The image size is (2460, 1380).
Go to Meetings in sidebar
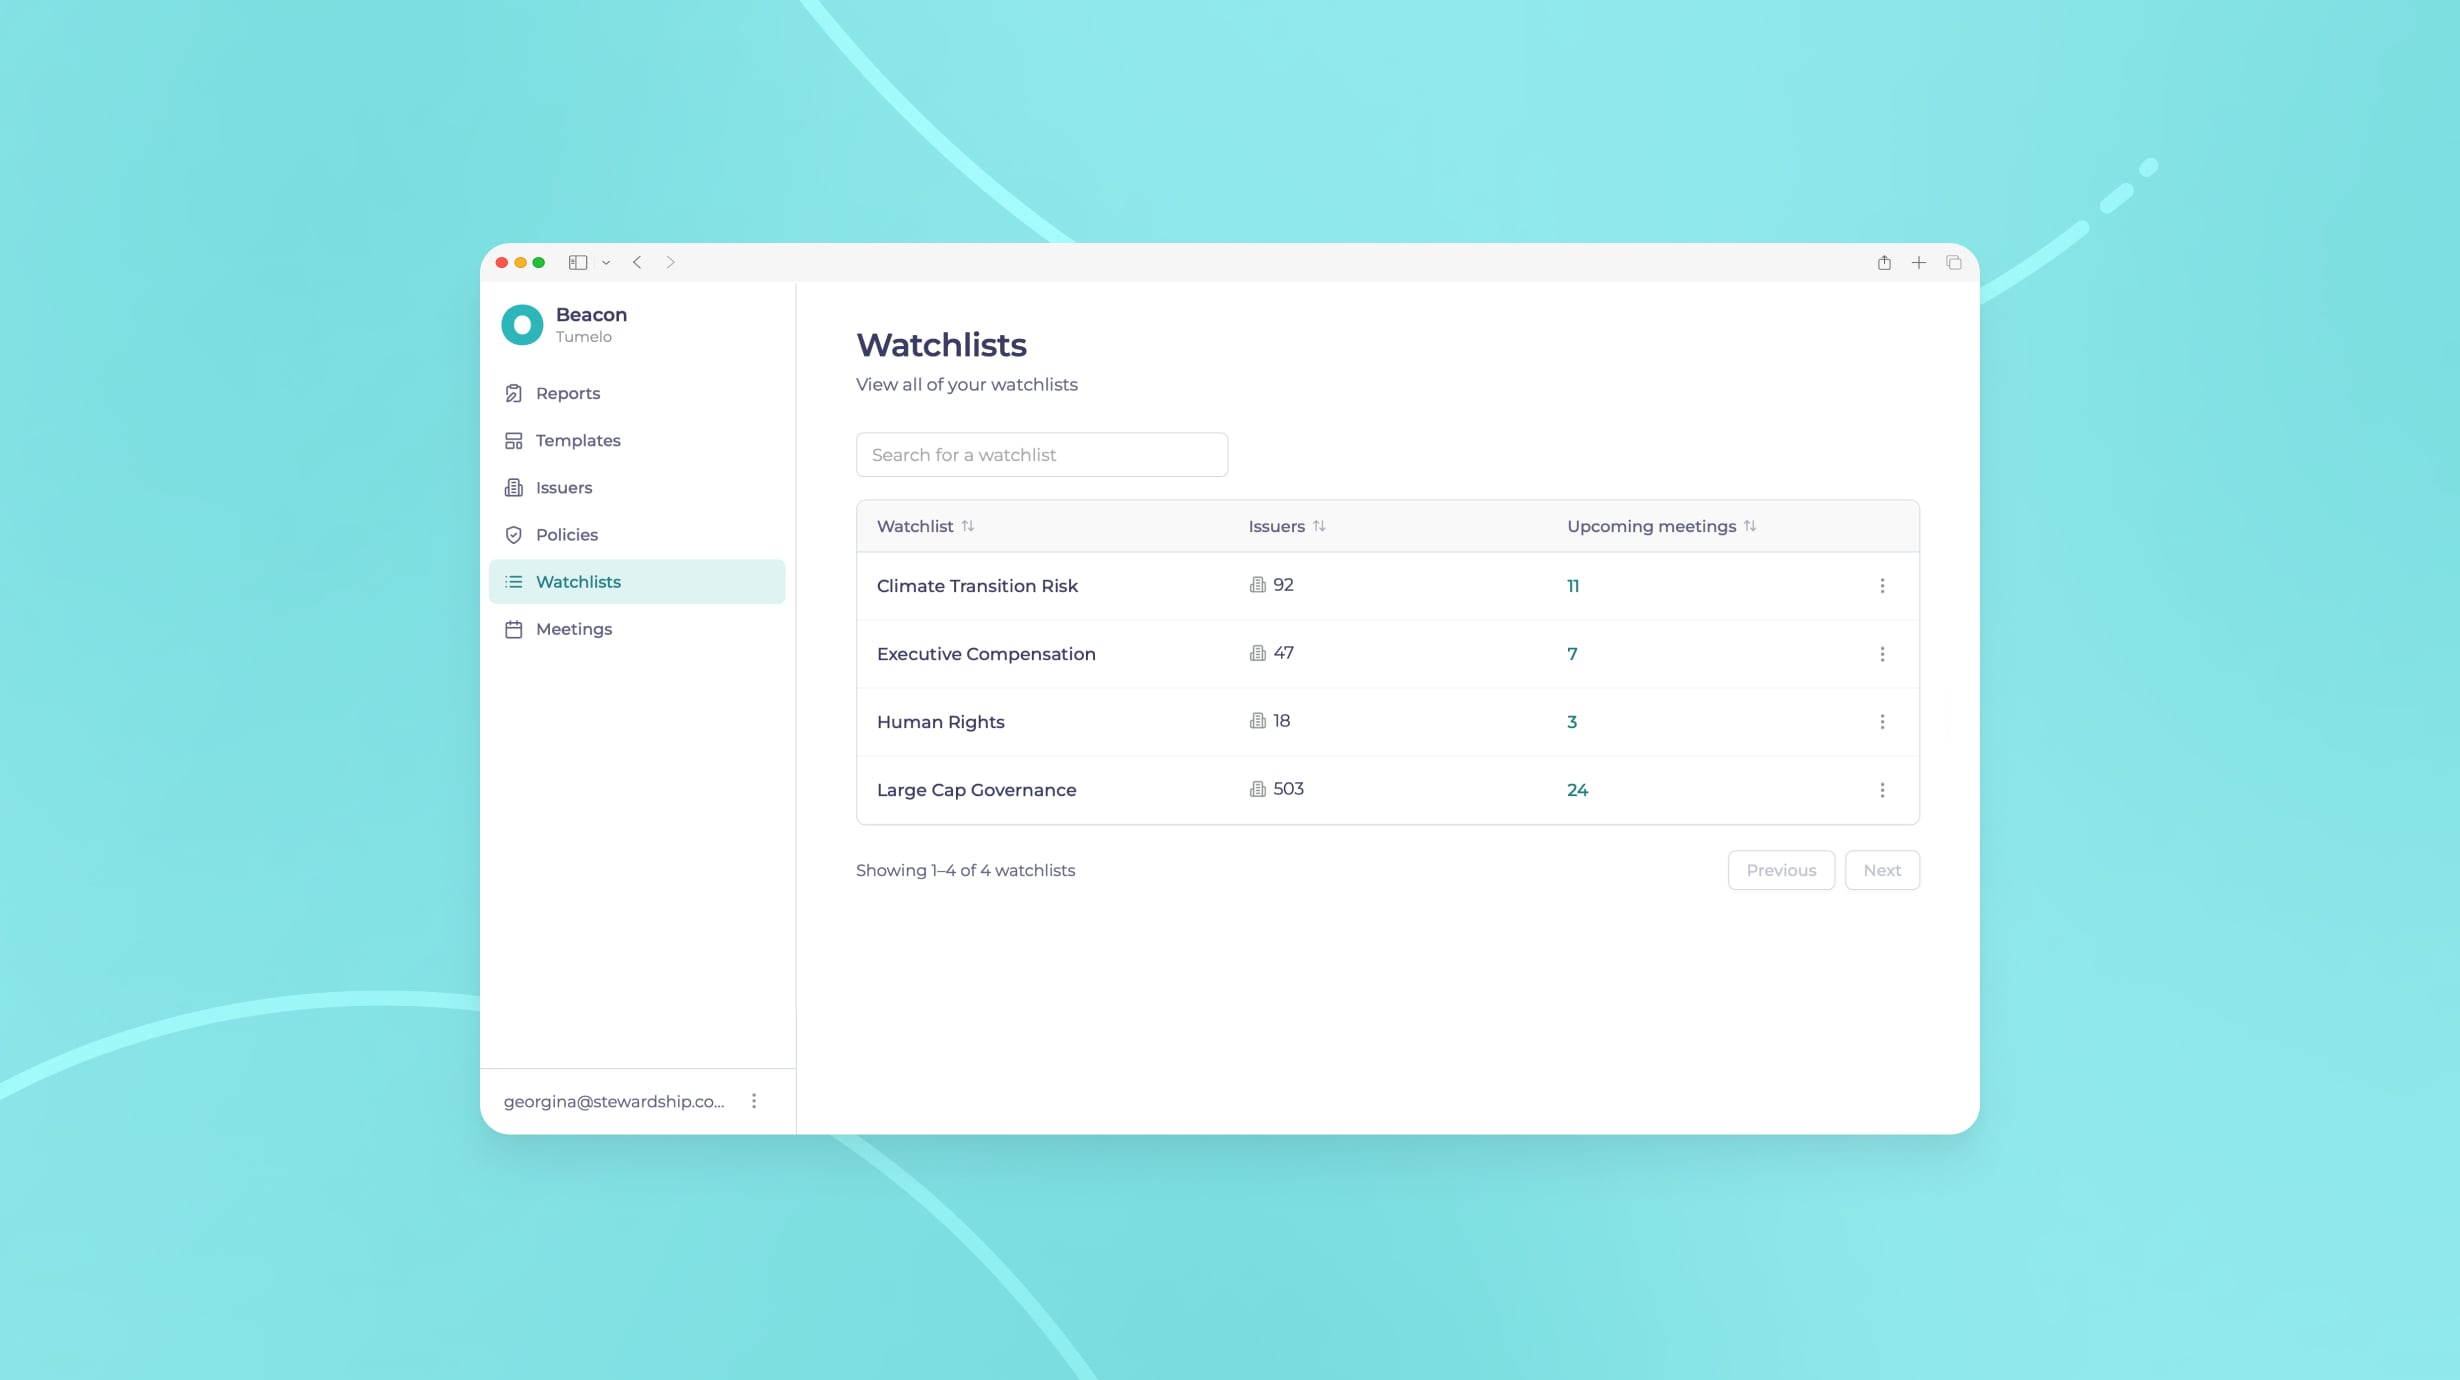637,629
